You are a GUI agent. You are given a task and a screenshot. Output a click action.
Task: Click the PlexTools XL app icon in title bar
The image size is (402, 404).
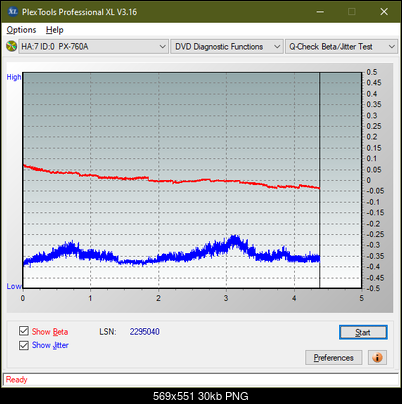coord(12,12)
